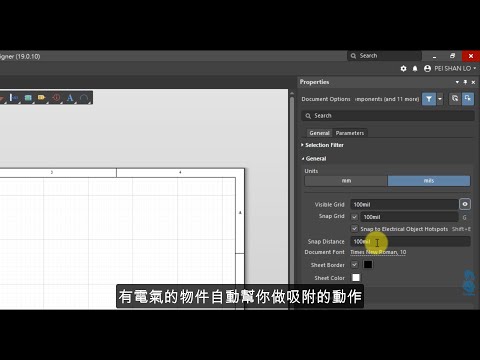This screenshot has height=360, width=480.
Task: Pin the Properties panel
Action: (465, 82)
